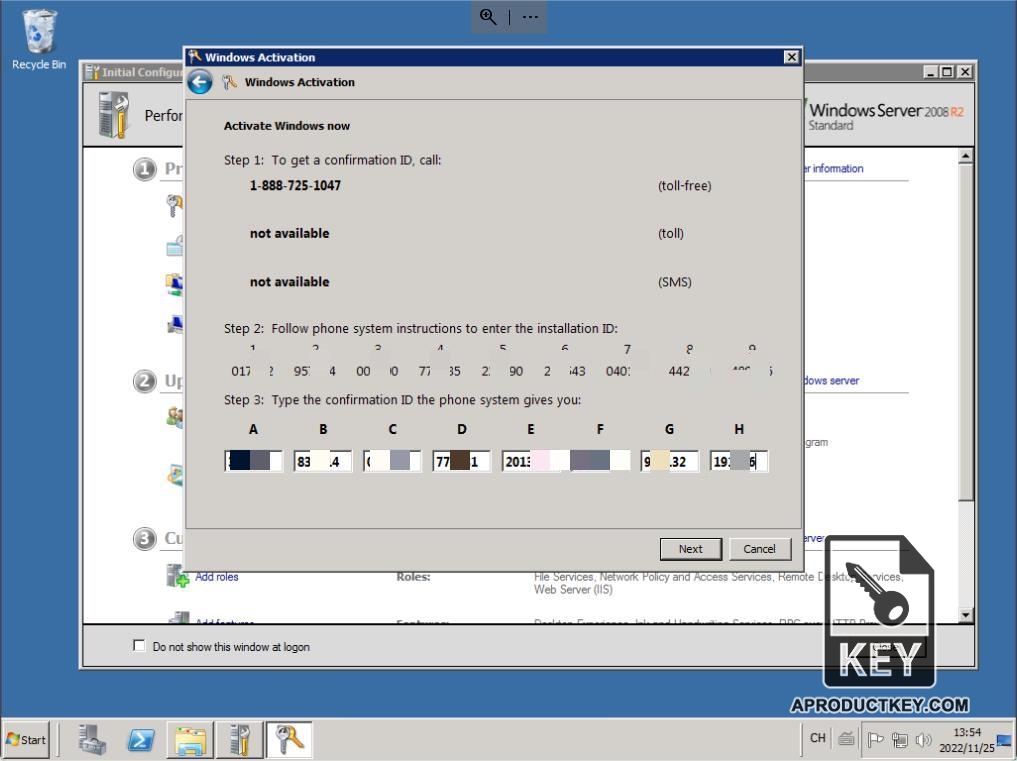1017x761 pixels.
Task: Focus confirmation ID field C
Action: coord(392,461)
